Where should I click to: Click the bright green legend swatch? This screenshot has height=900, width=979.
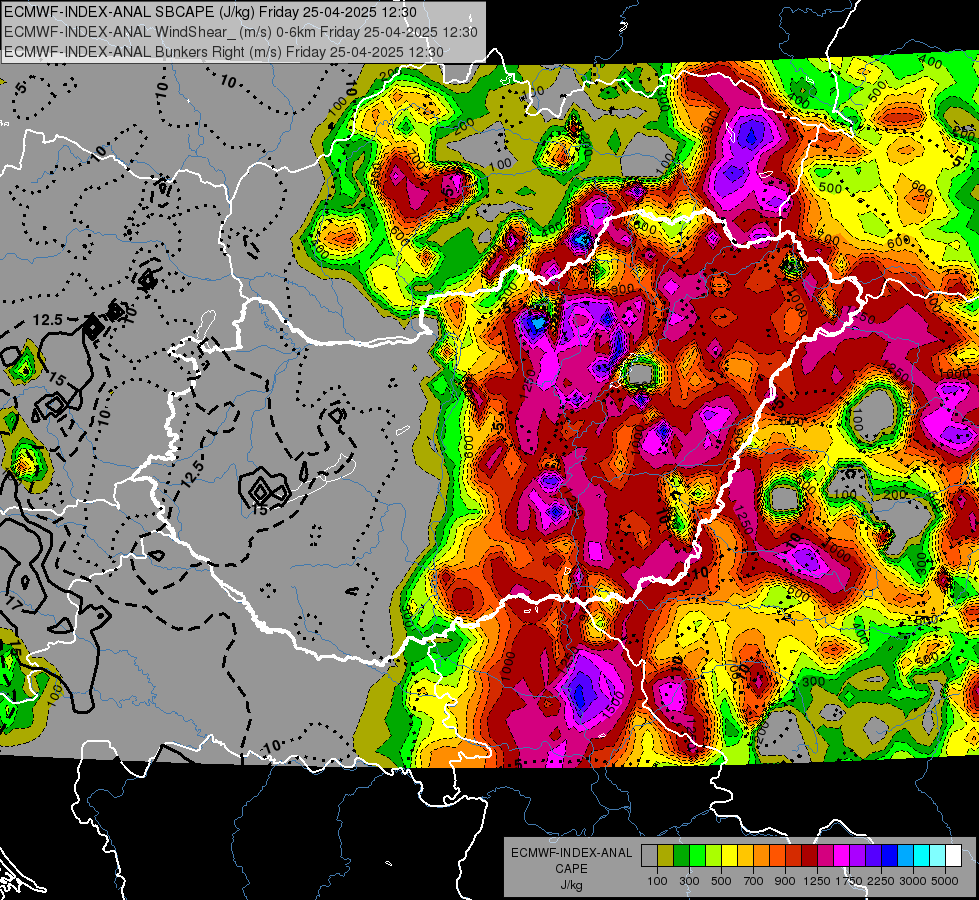[x=697, y=855]
